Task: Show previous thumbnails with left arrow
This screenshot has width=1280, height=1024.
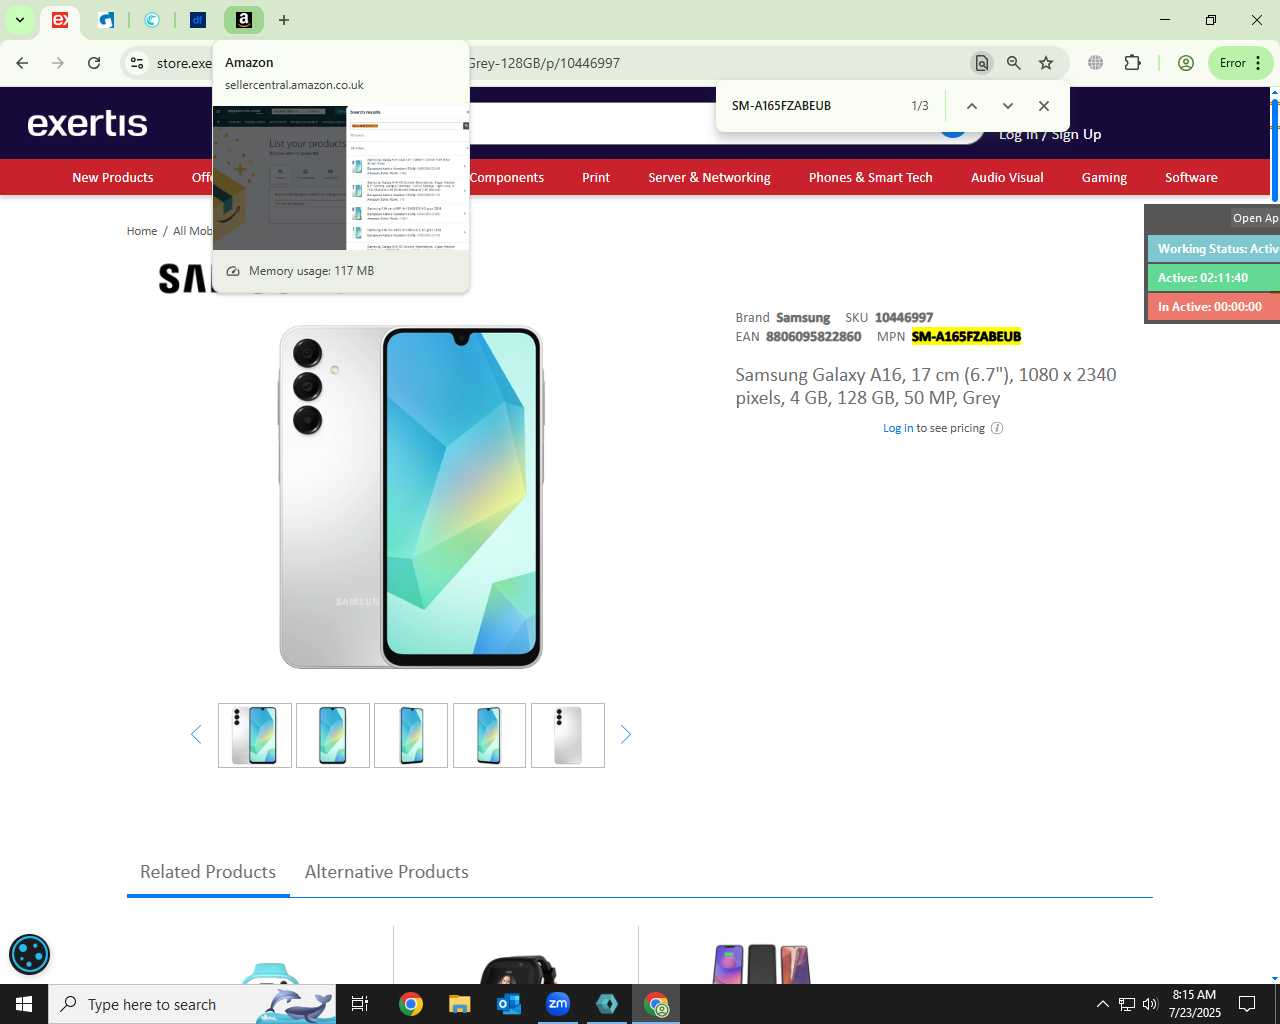Action: coord(196,735)
